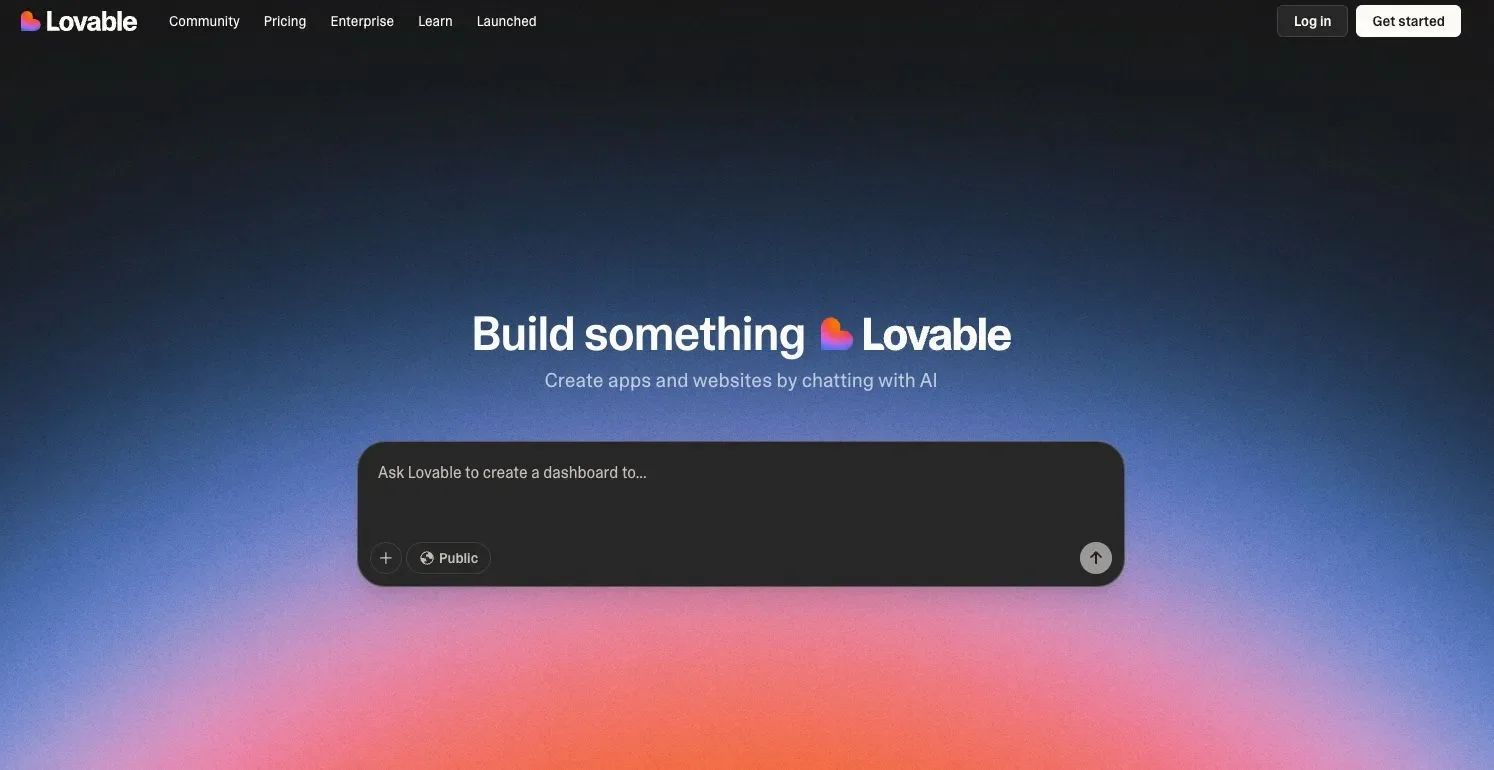Open the Community page

coord(204,21)
